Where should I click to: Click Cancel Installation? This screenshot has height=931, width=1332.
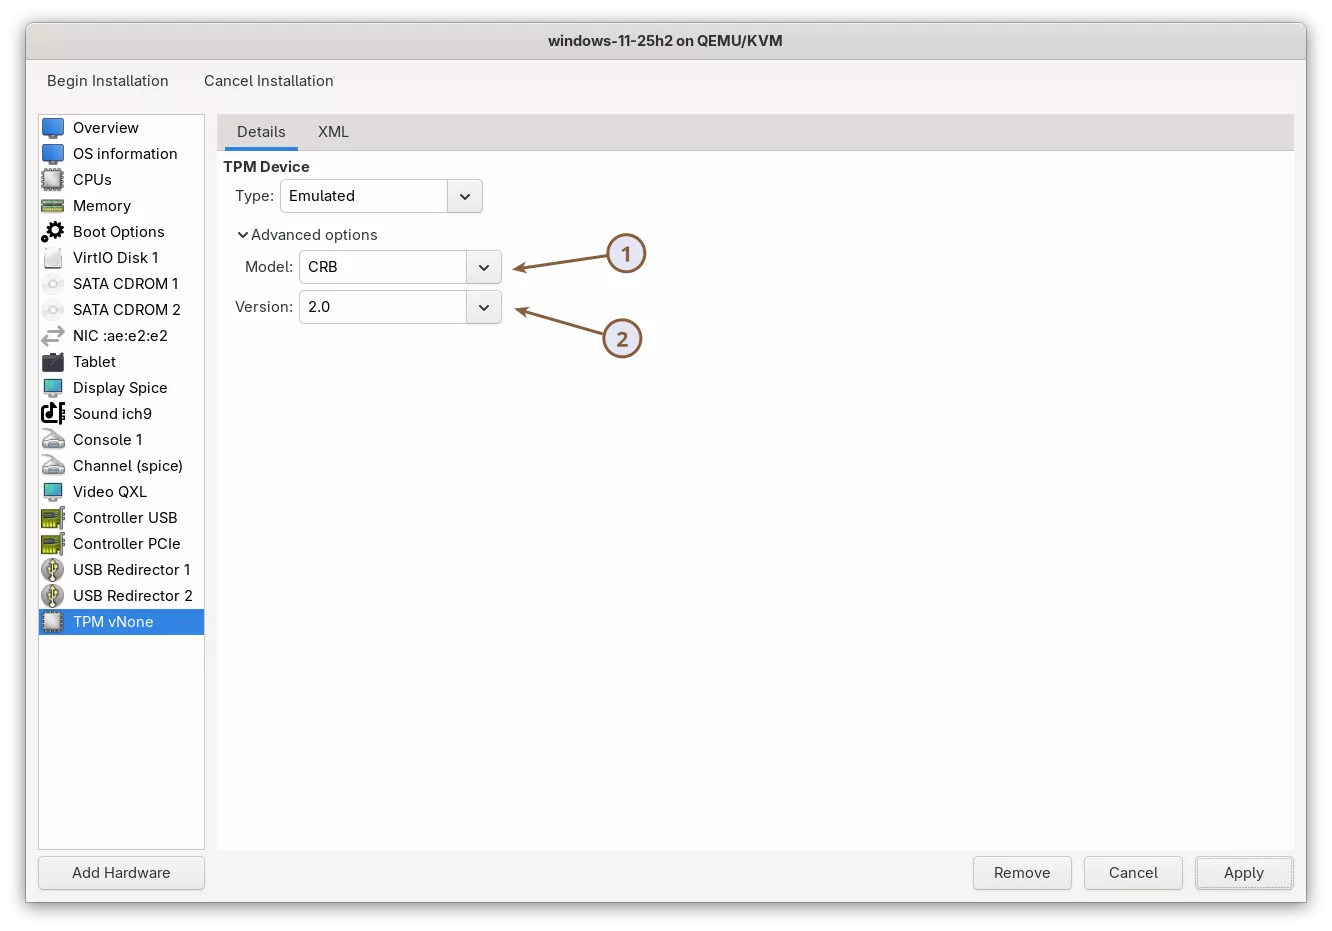coord(269,81)
